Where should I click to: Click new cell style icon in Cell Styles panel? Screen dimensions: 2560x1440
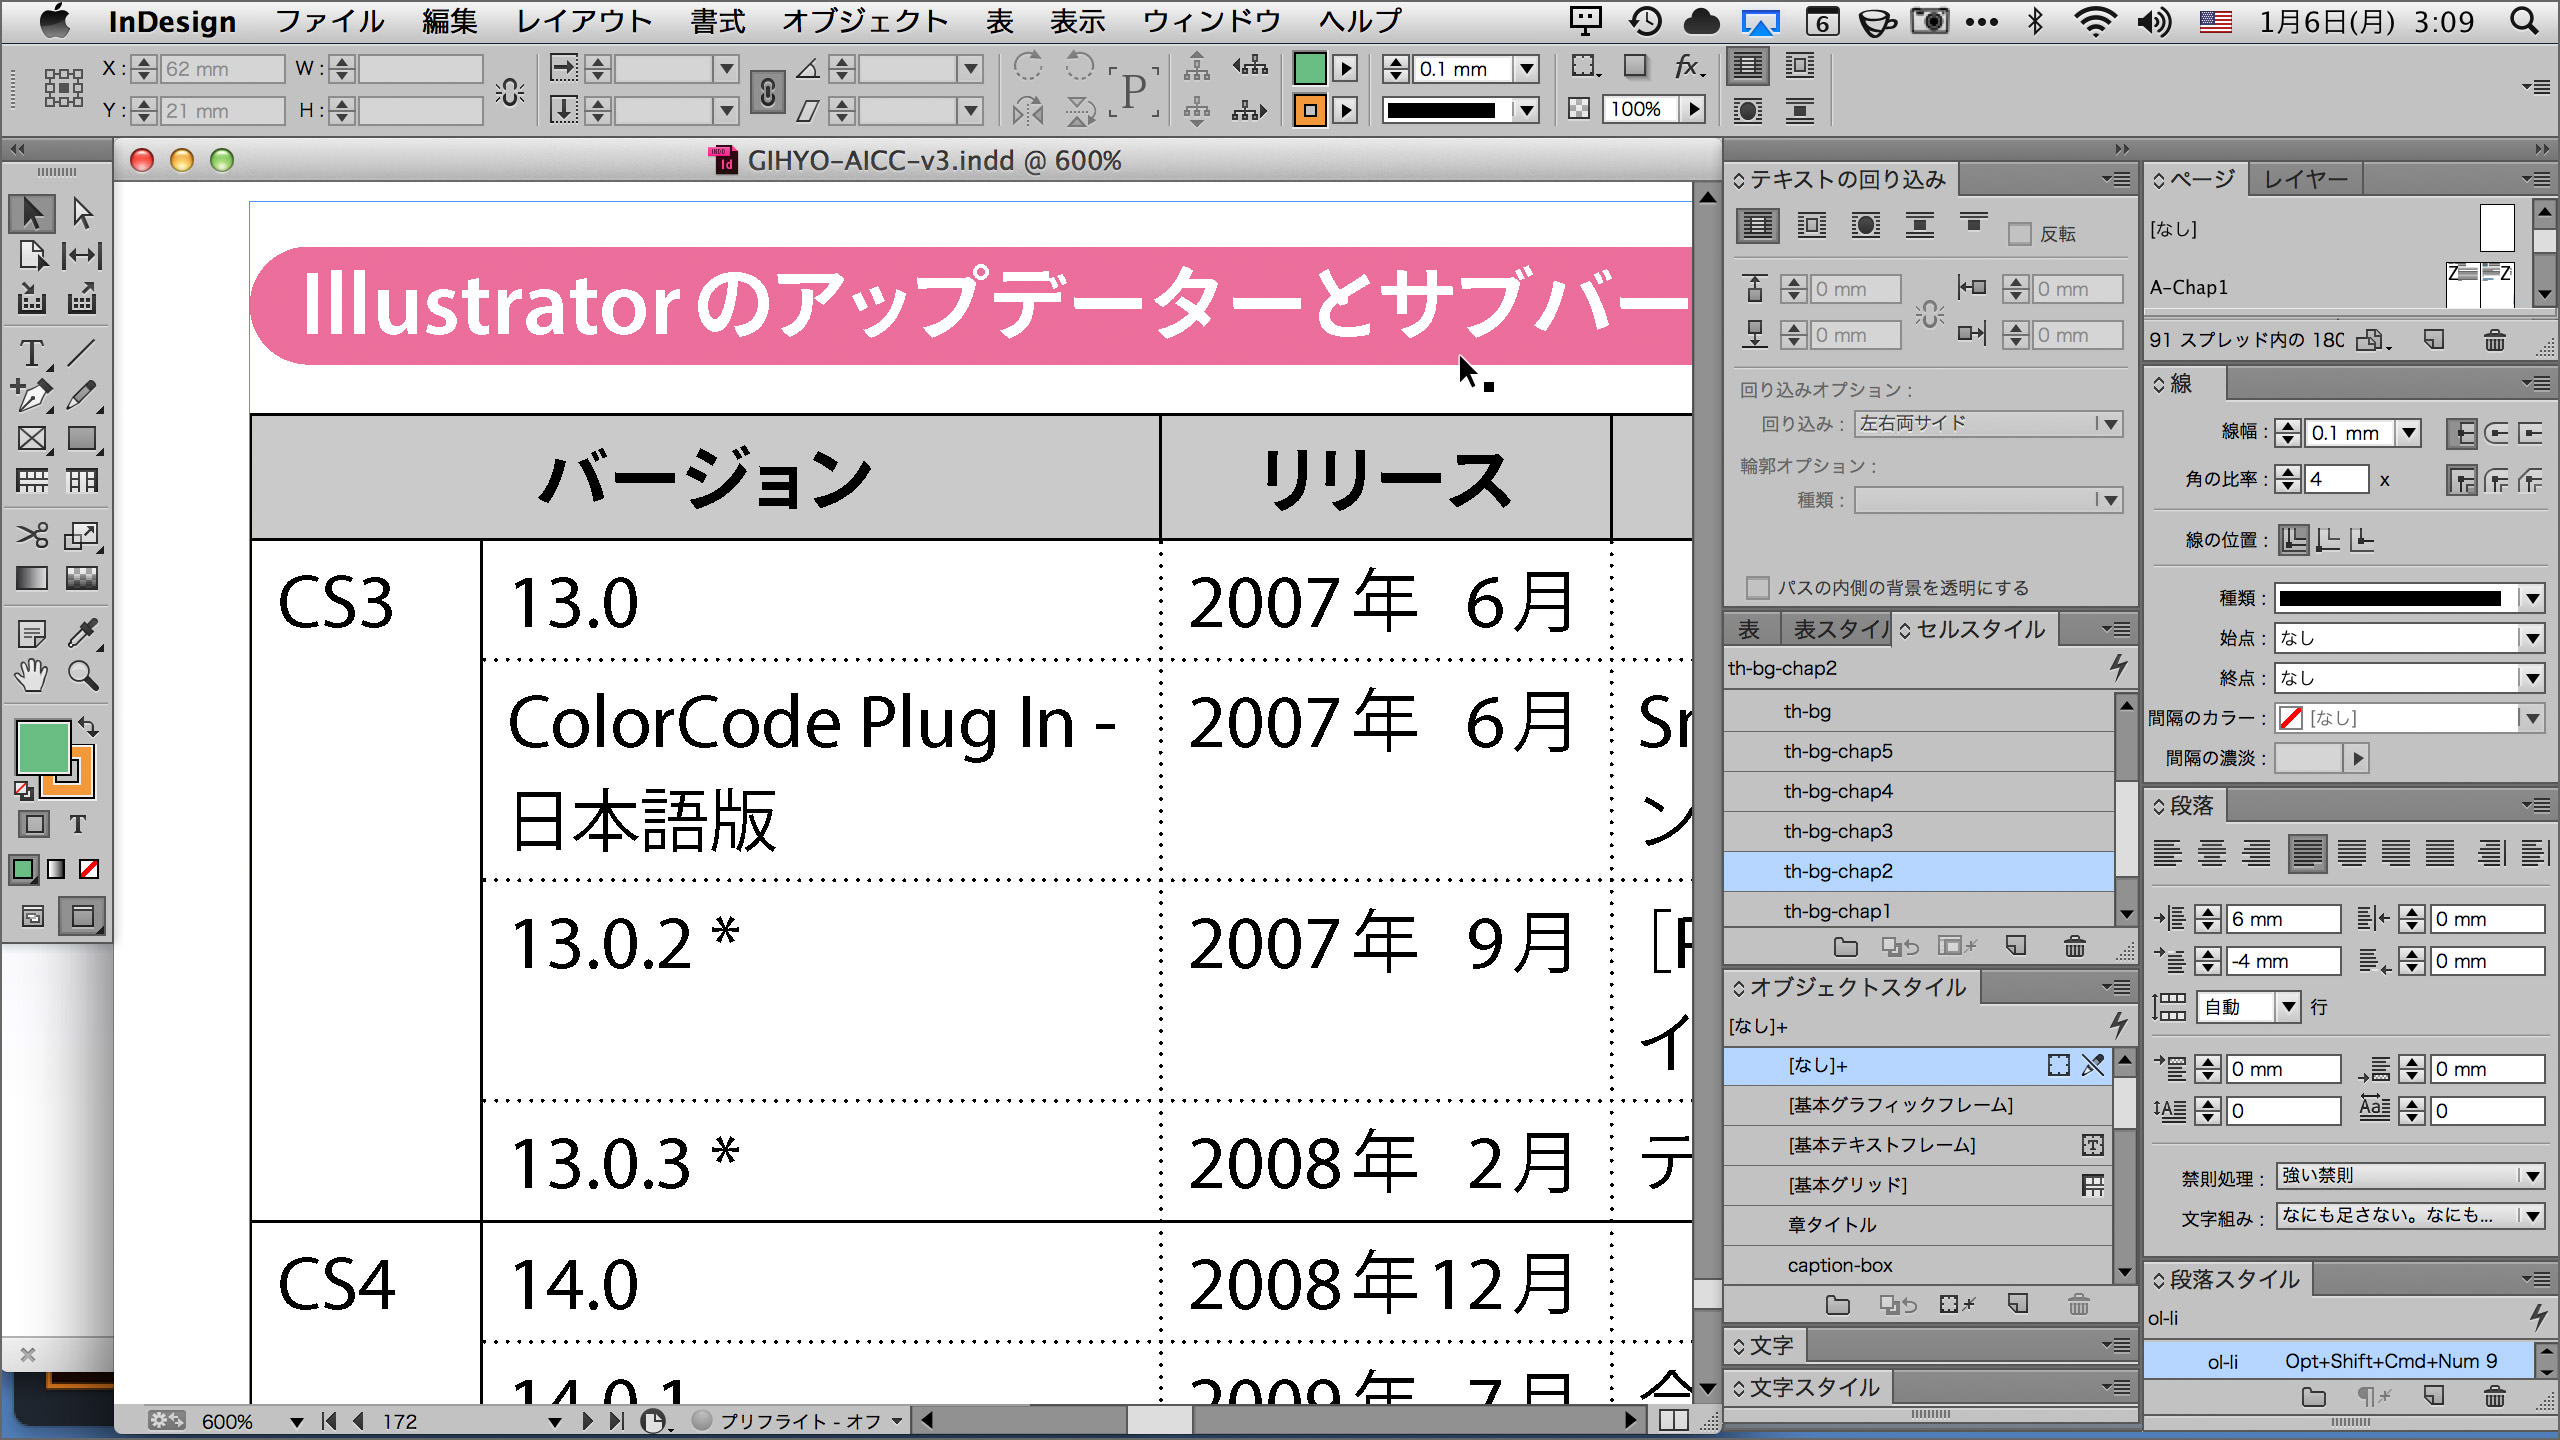[x=2016, y=945]
